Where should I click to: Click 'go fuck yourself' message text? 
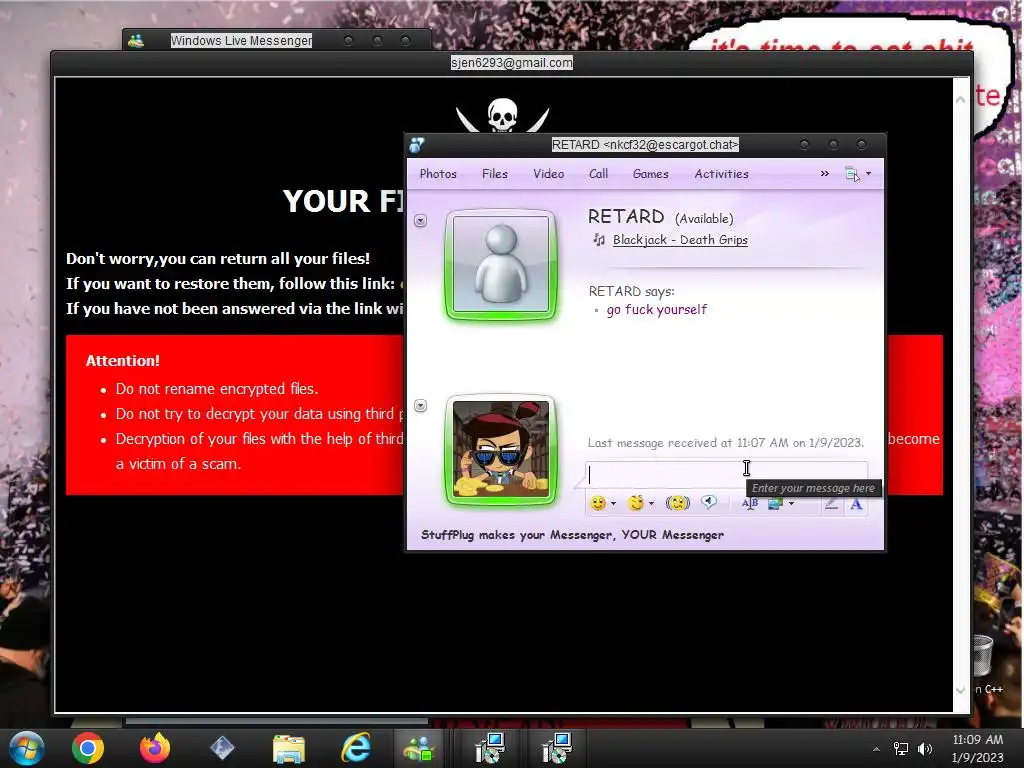[x=656, y=310]
